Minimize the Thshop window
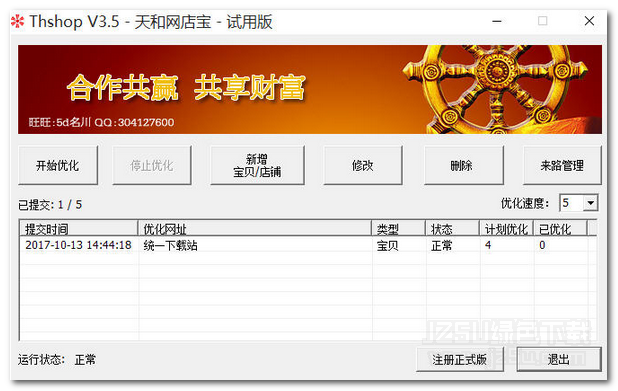This screenshot has height=391, width=618. click(497, 21)
